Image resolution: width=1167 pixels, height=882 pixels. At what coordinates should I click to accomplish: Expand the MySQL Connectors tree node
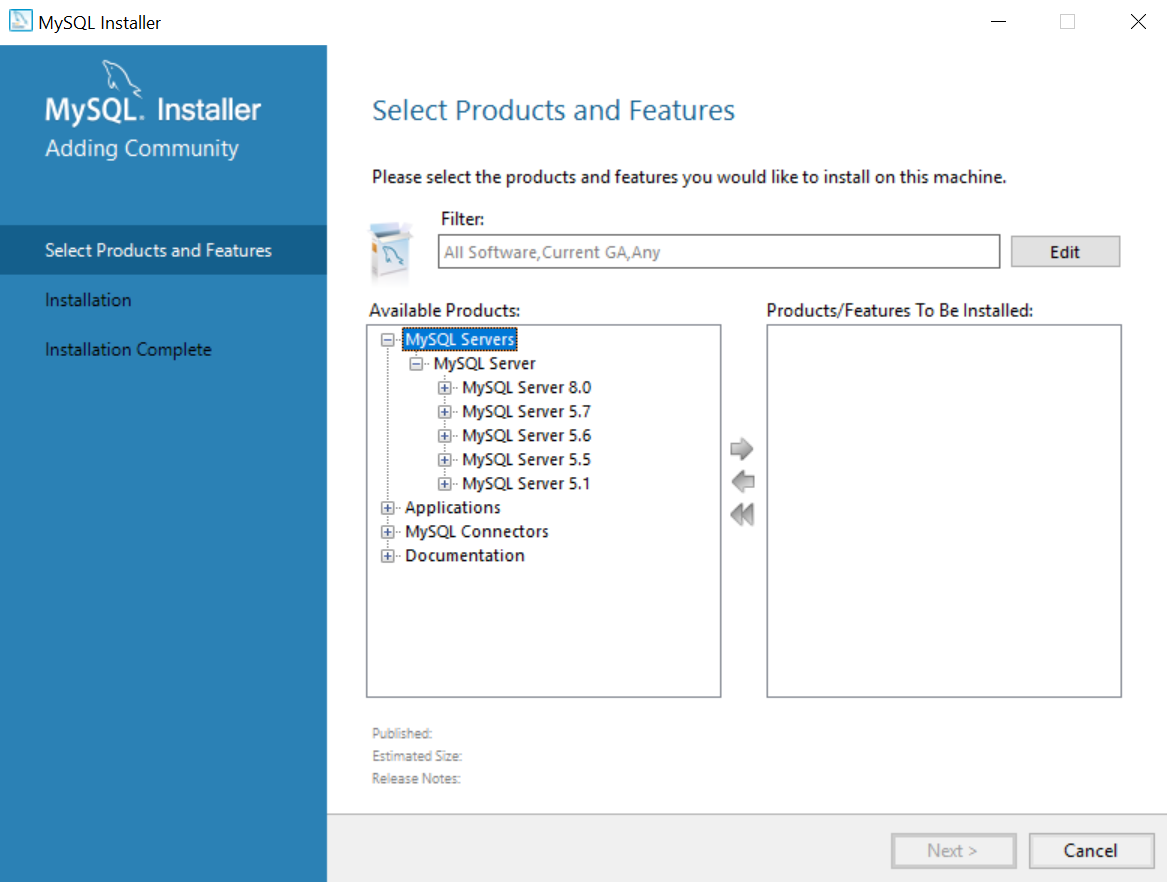point(388,532)
